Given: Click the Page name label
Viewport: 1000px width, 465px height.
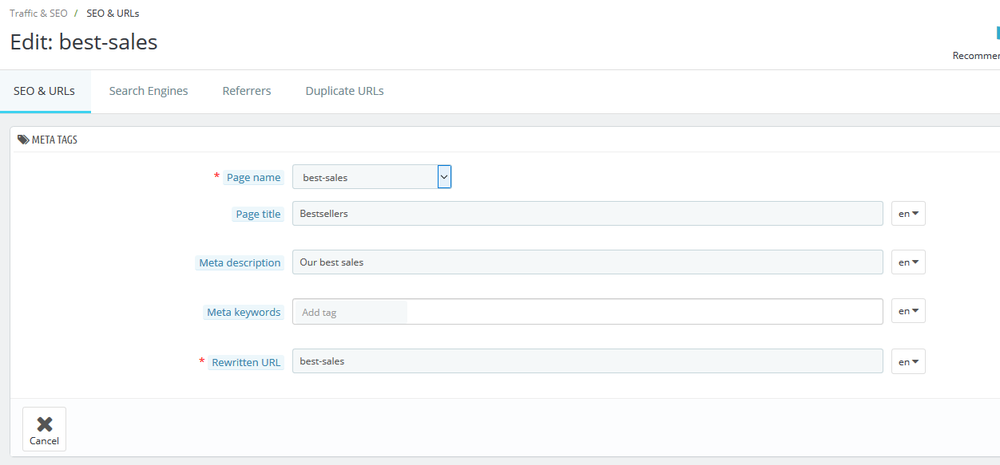Looking at the screenshot, I should tap(253, 178).
